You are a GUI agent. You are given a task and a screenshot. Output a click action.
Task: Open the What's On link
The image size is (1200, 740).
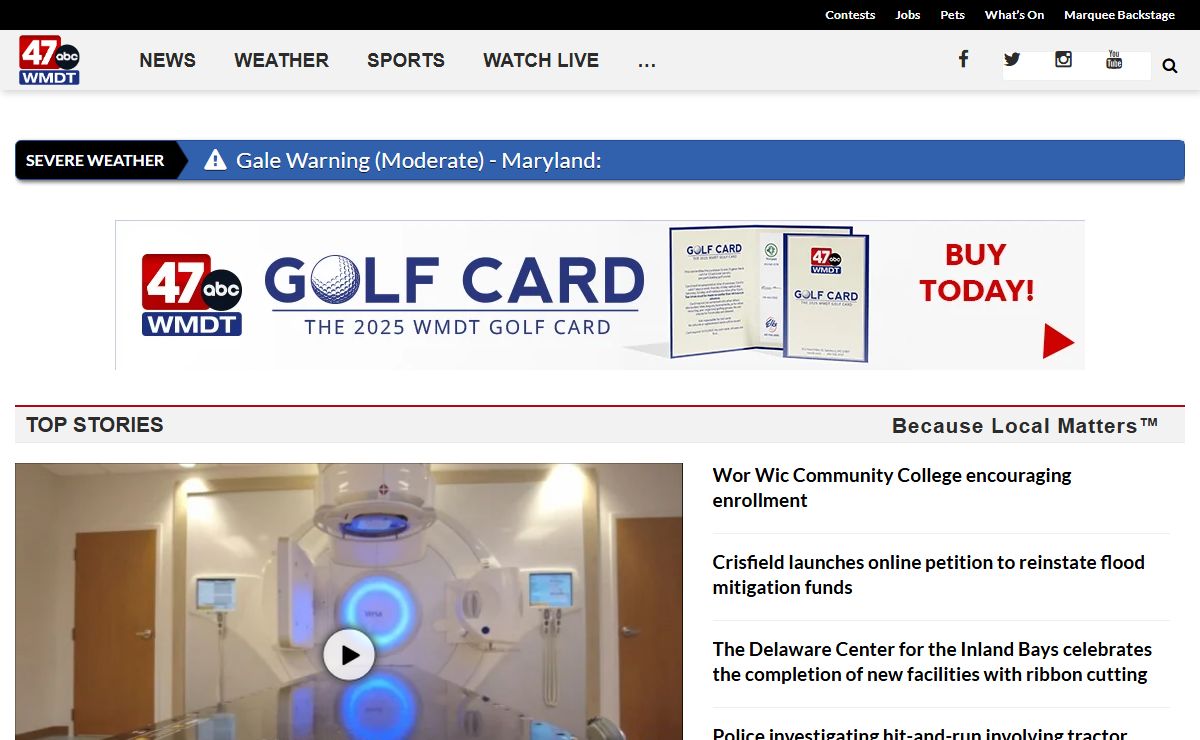coord(1014,15)
